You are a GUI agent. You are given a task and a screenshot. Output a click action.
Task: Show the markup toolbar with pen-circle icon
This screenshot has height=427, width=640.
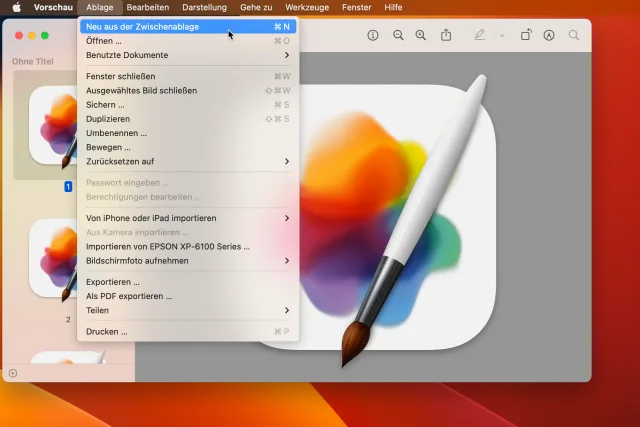pyautogui.click(x=549, y=35)
